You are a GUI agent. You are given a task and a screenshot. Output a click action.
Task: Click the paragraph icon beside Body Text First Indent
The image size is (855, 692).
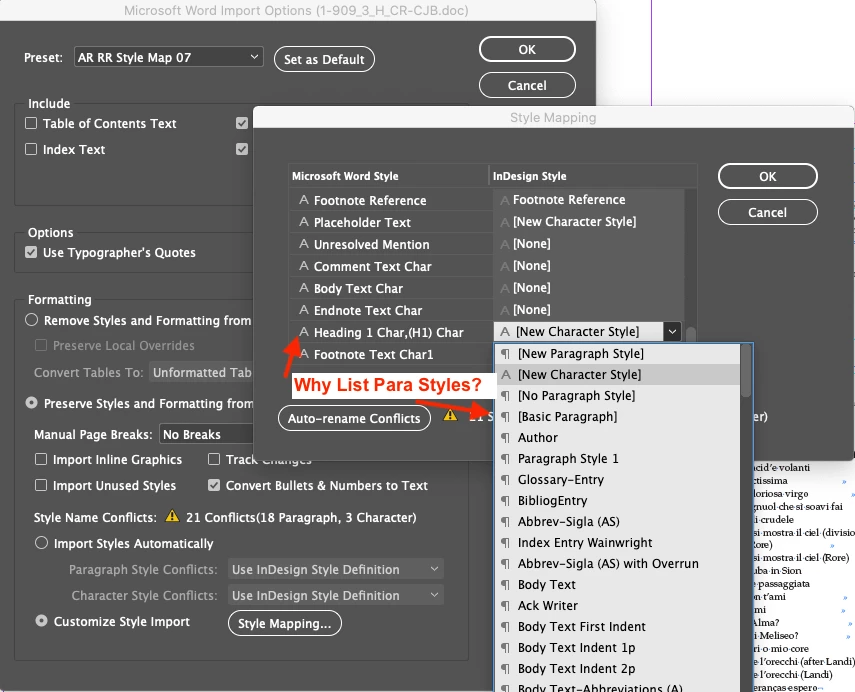(505, 627)
